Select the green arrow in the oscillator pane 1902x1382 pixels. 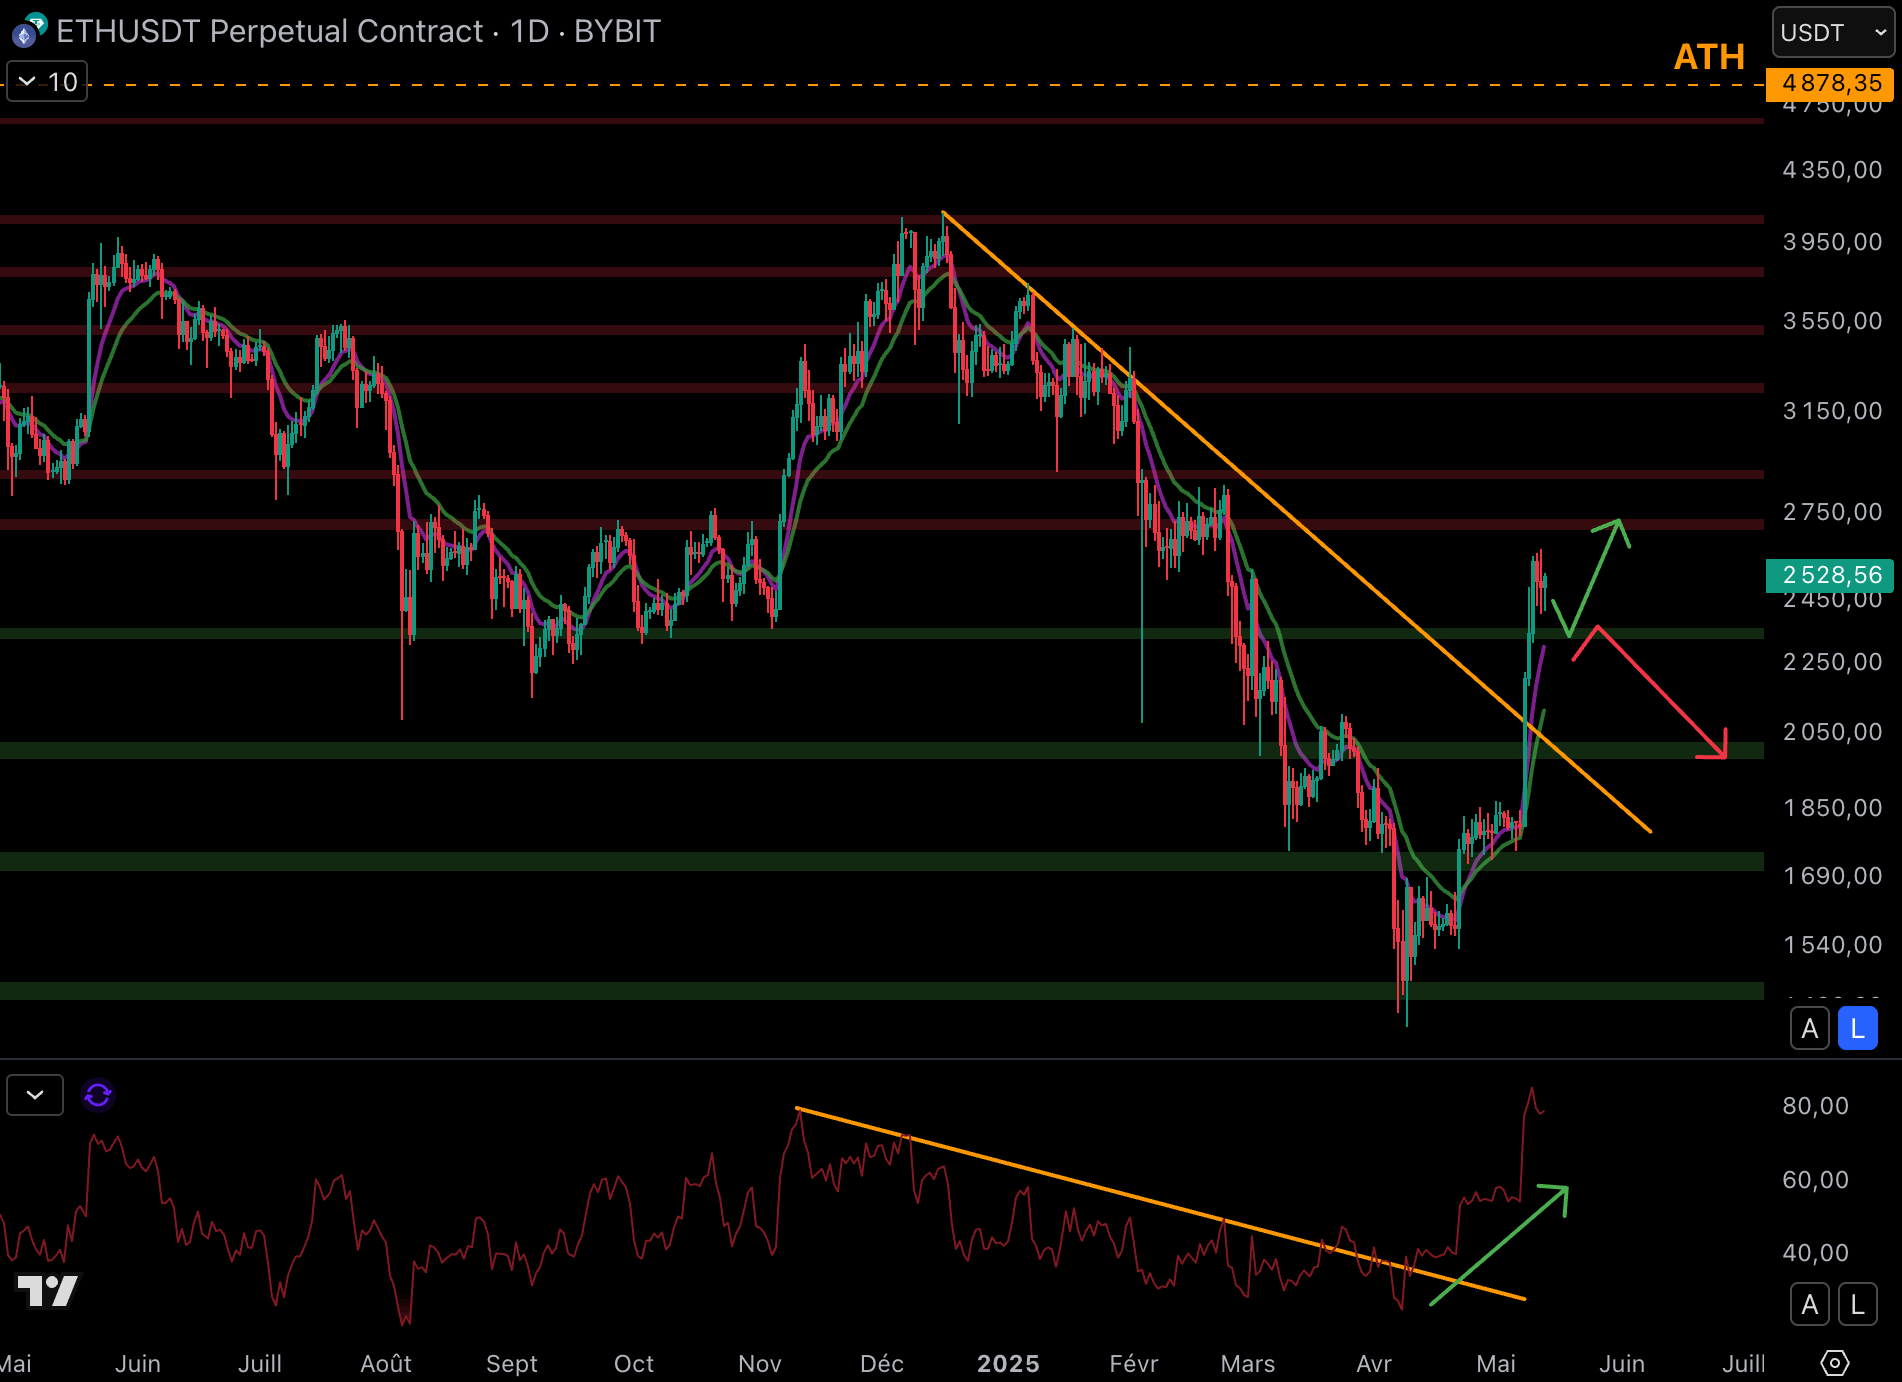pyautogui.click(x=1500, y=1245)
